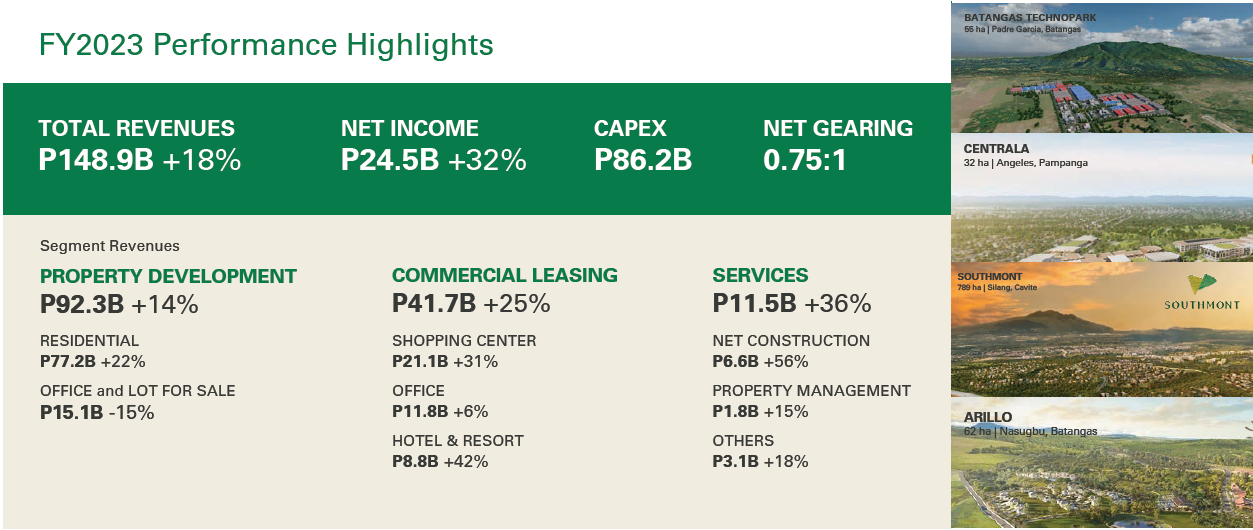Click the Segment Revenues label
This screenshot has height=530, width=1253.
[x=110, y=246]
